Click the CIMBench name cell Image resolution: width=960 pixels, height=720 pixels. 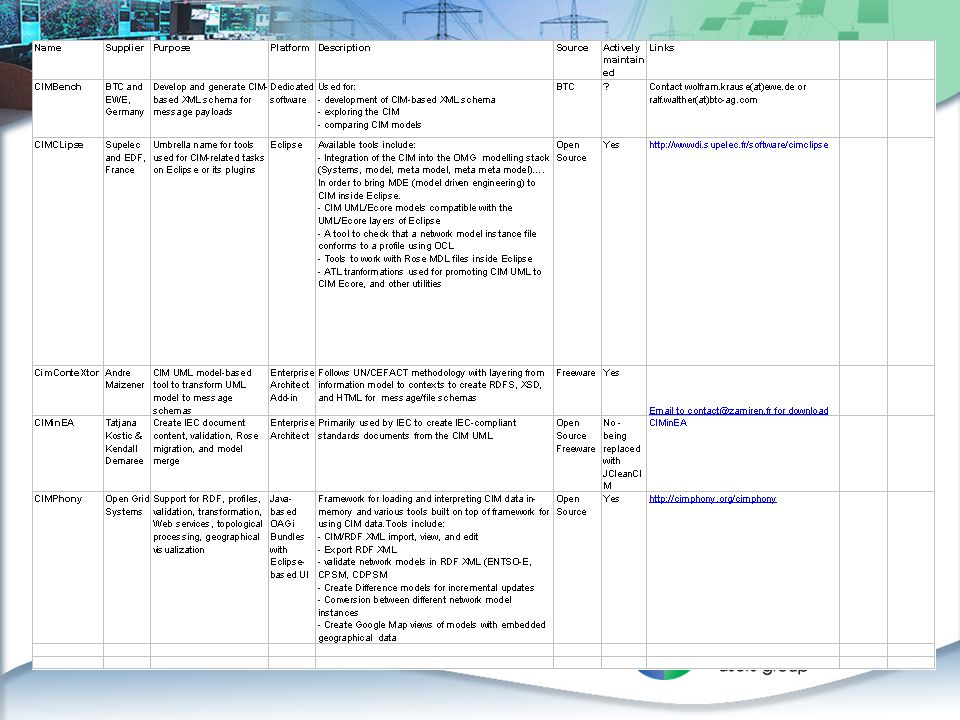(67, 108)
